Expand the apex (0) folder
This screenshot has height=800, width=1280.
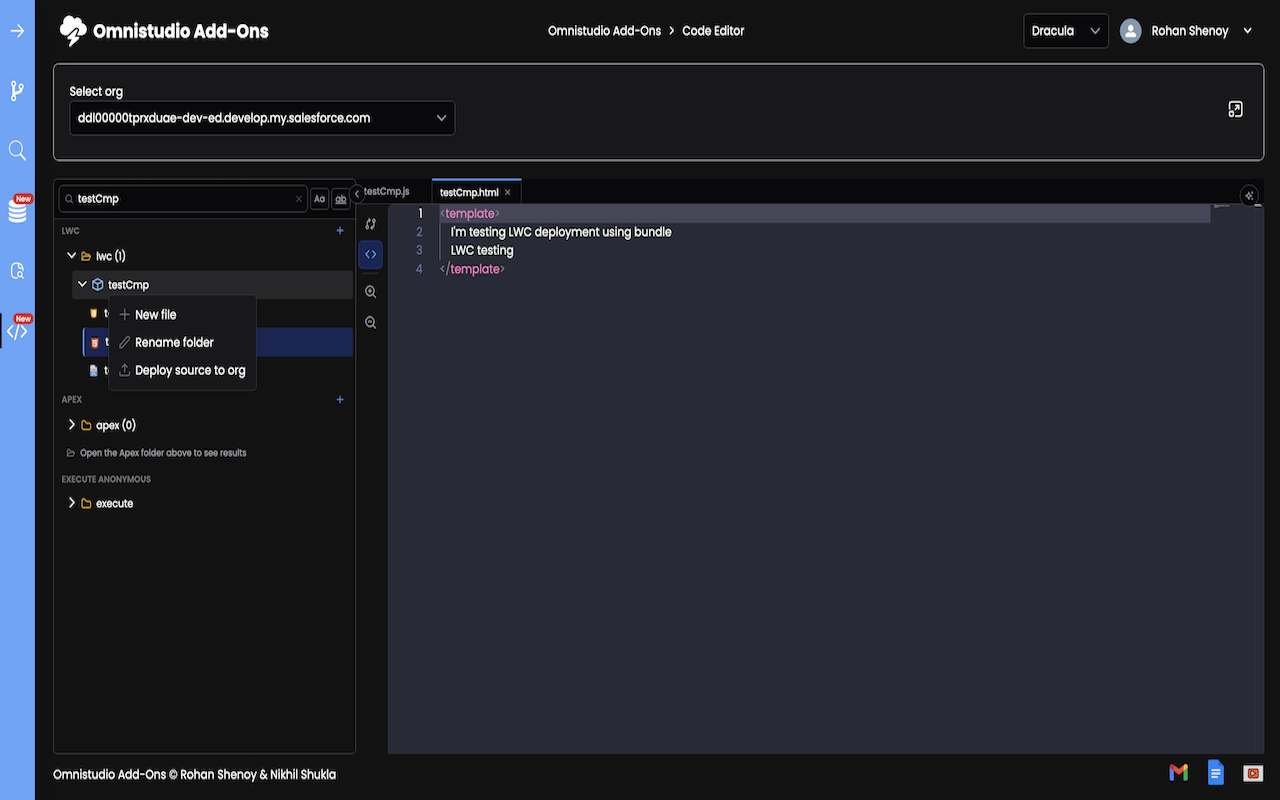(x=72, y=425)
